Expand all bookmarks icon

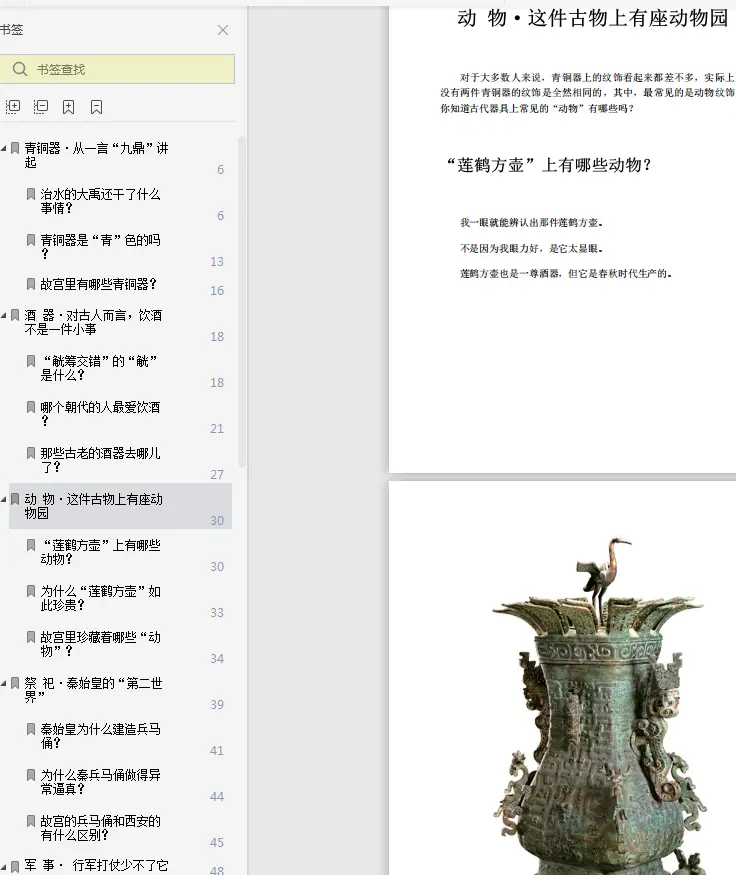point(13,107)
